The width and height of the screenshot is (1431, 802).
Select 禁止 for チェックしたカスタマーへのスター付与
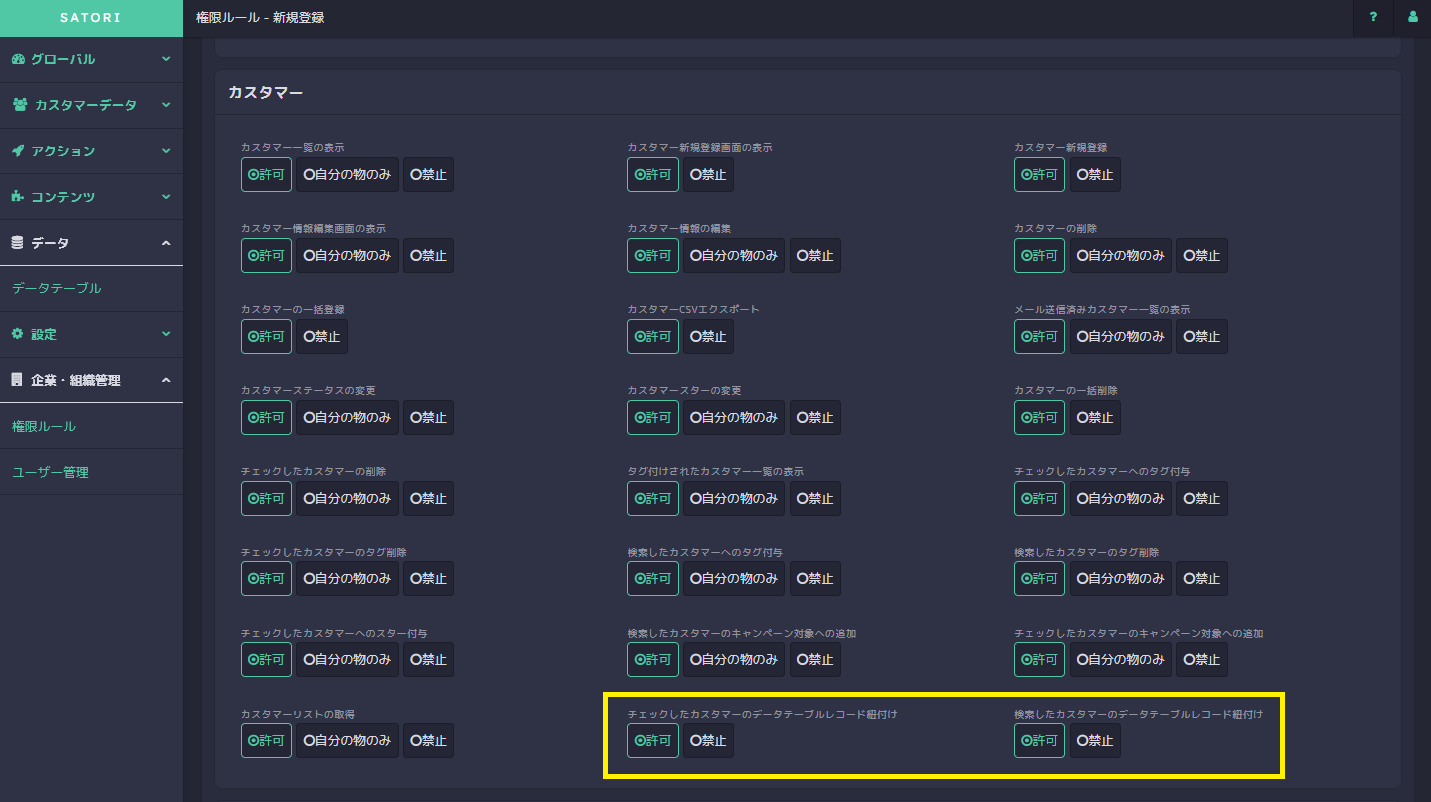pos(428,659)
